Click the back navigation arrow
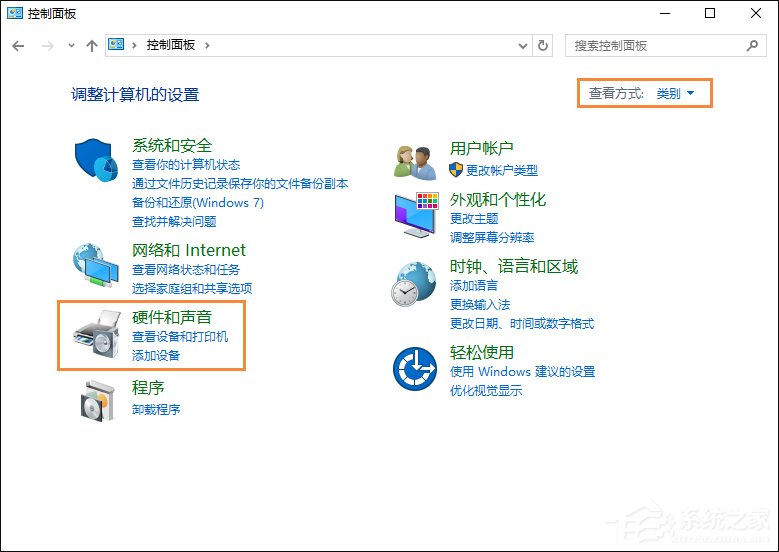The image size is (779, 552). pos(18,45)
